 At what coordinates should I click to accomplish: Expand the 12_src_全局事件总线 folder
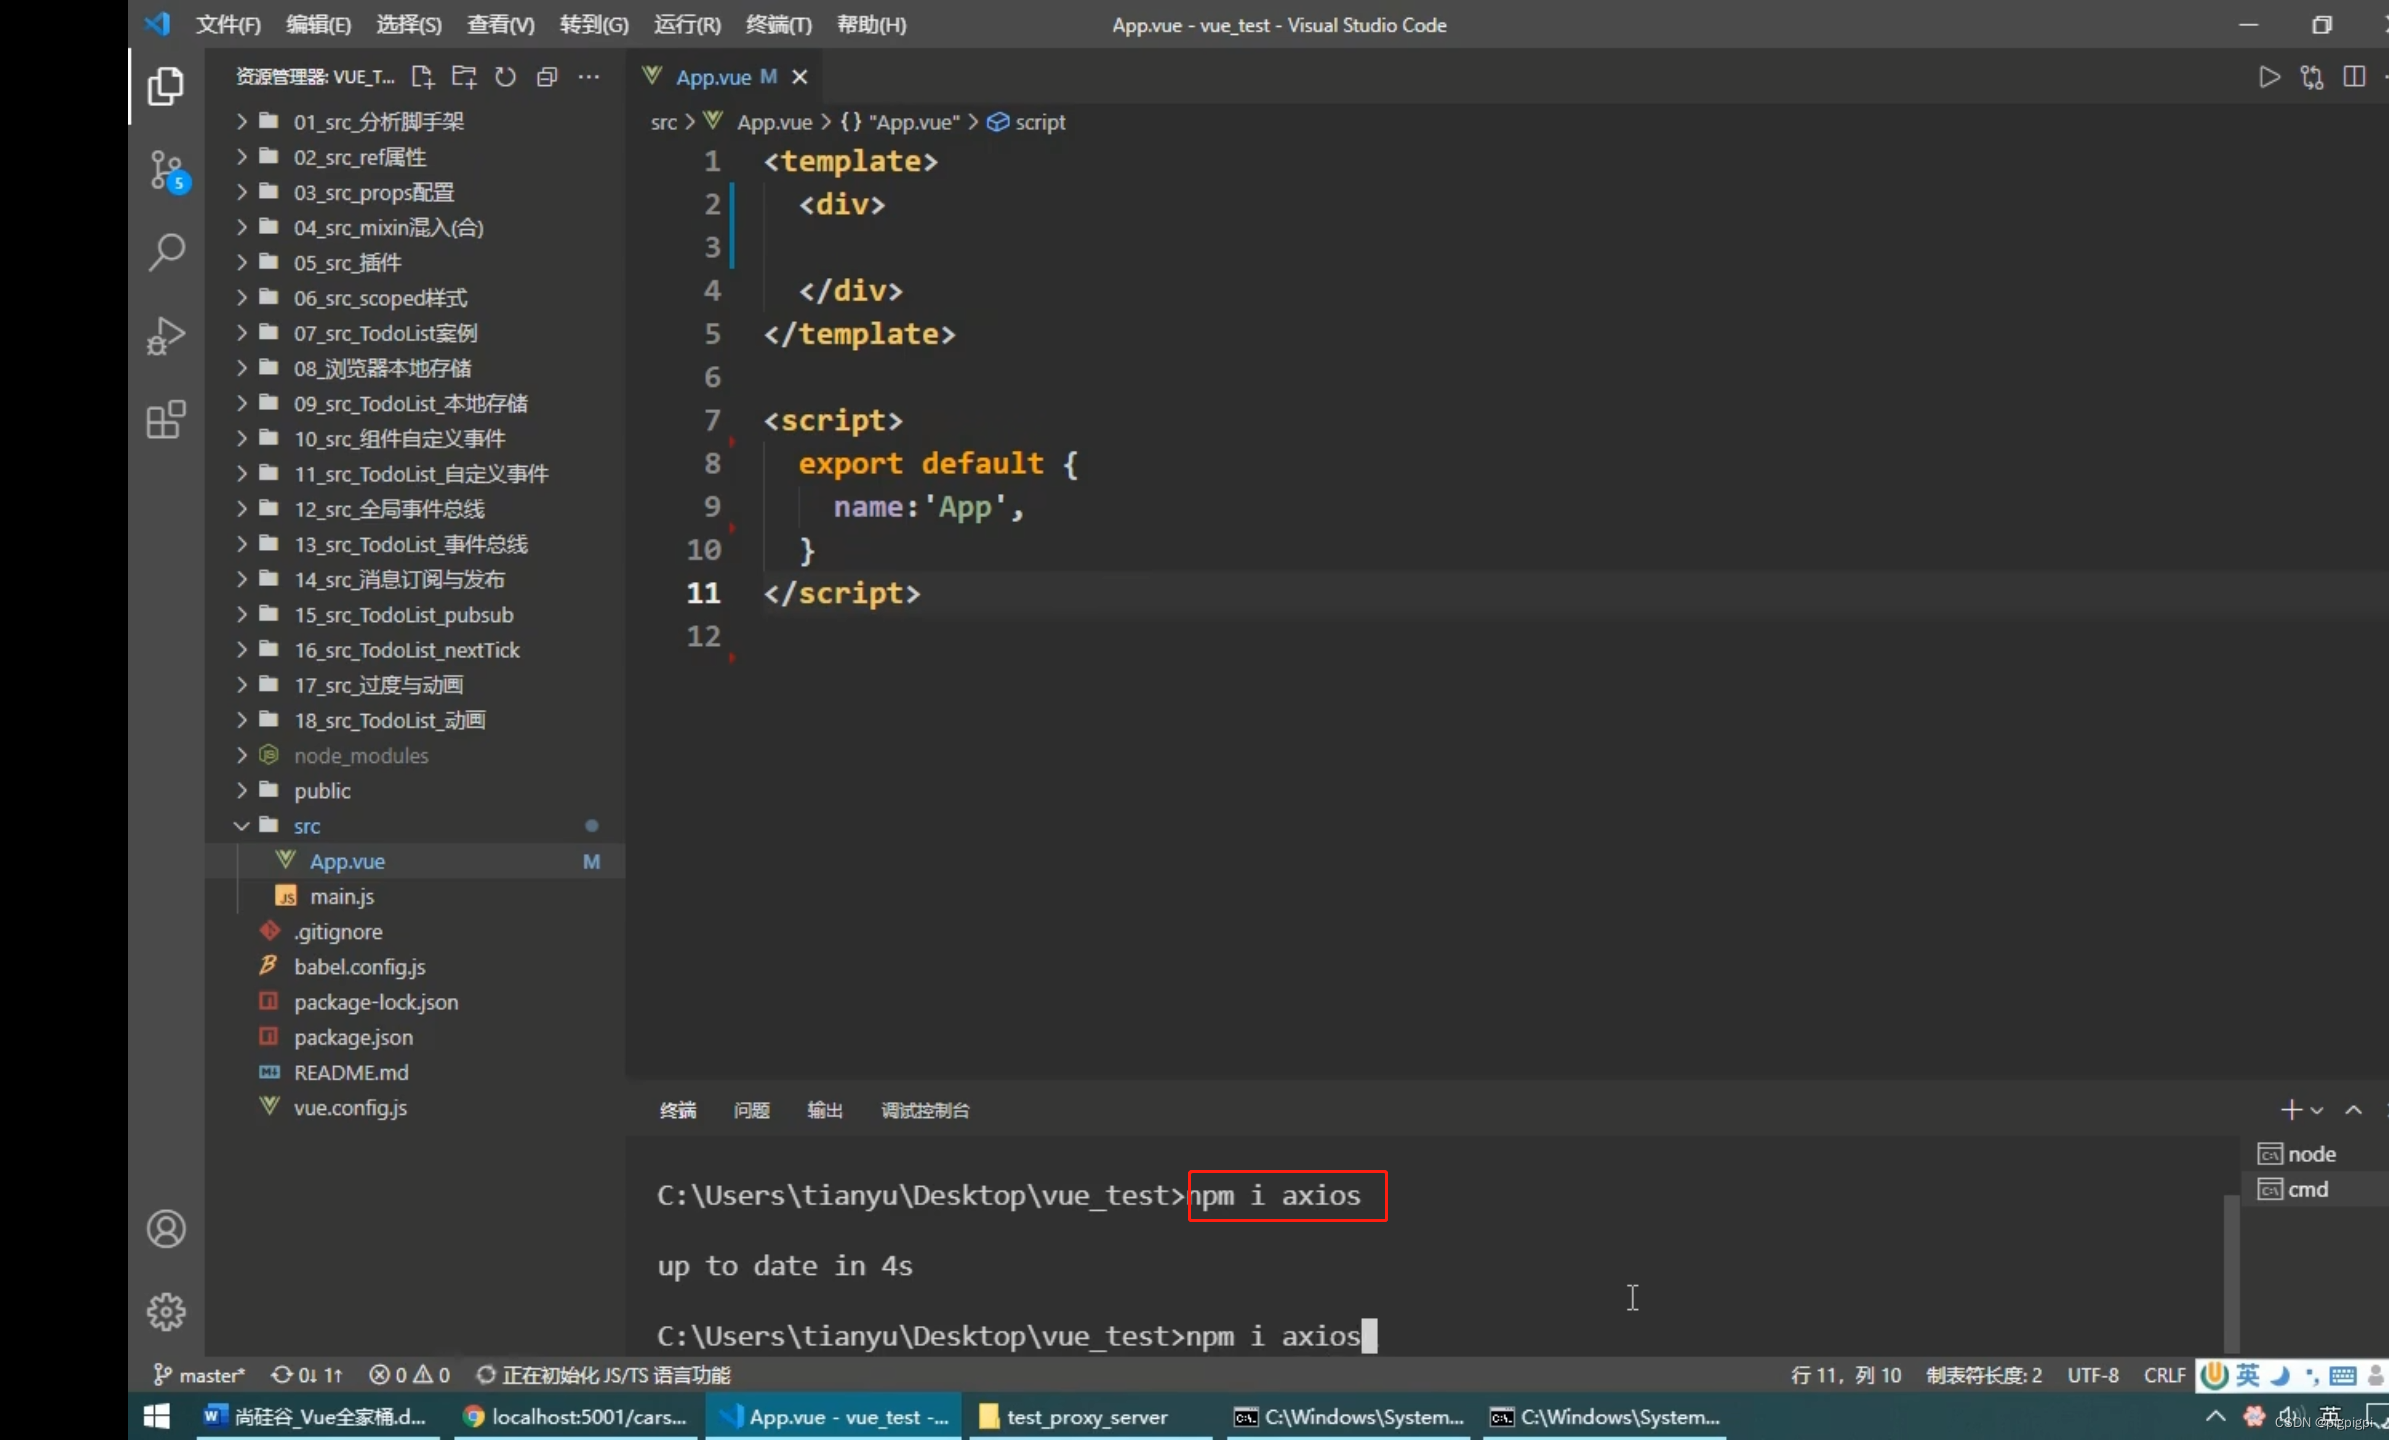[x=415, y=509]
